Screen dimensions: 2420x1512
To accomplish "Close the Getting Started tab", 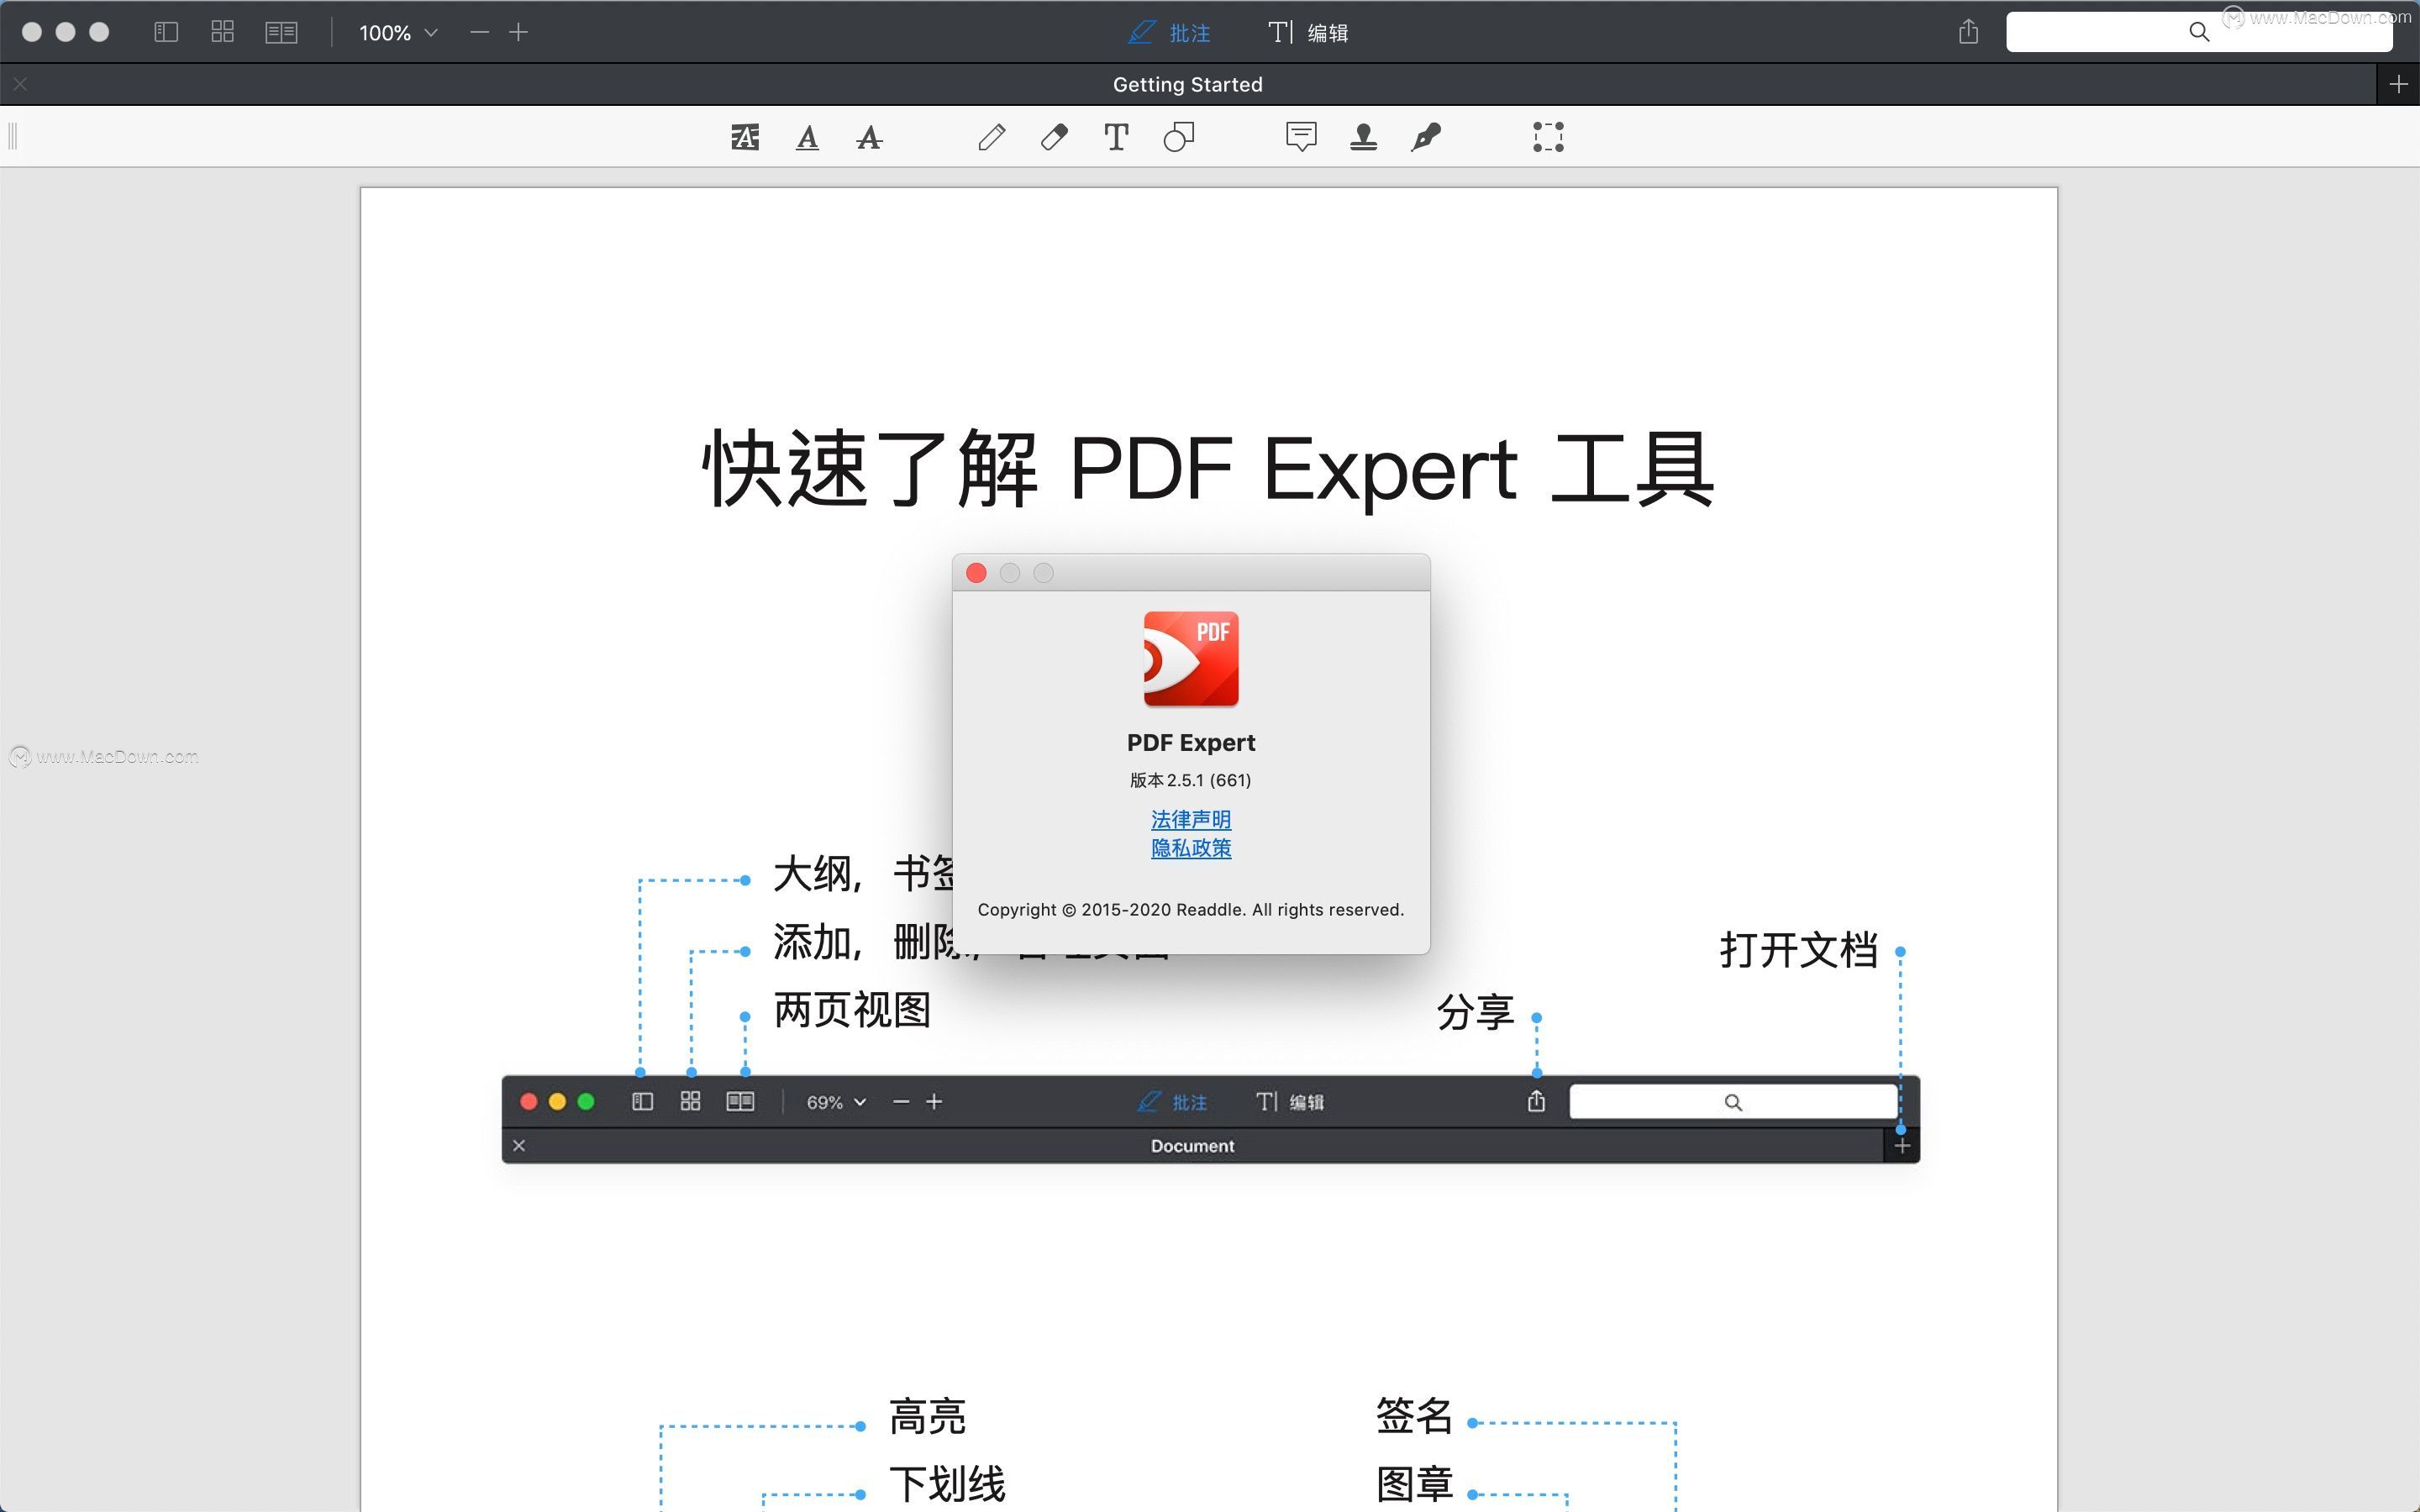I will [x=20, y=84].
